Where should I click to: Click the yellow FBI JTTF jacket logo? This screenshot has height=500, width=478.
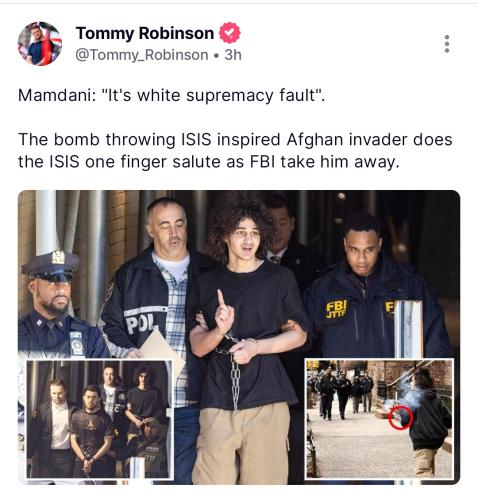coord(336,309)
